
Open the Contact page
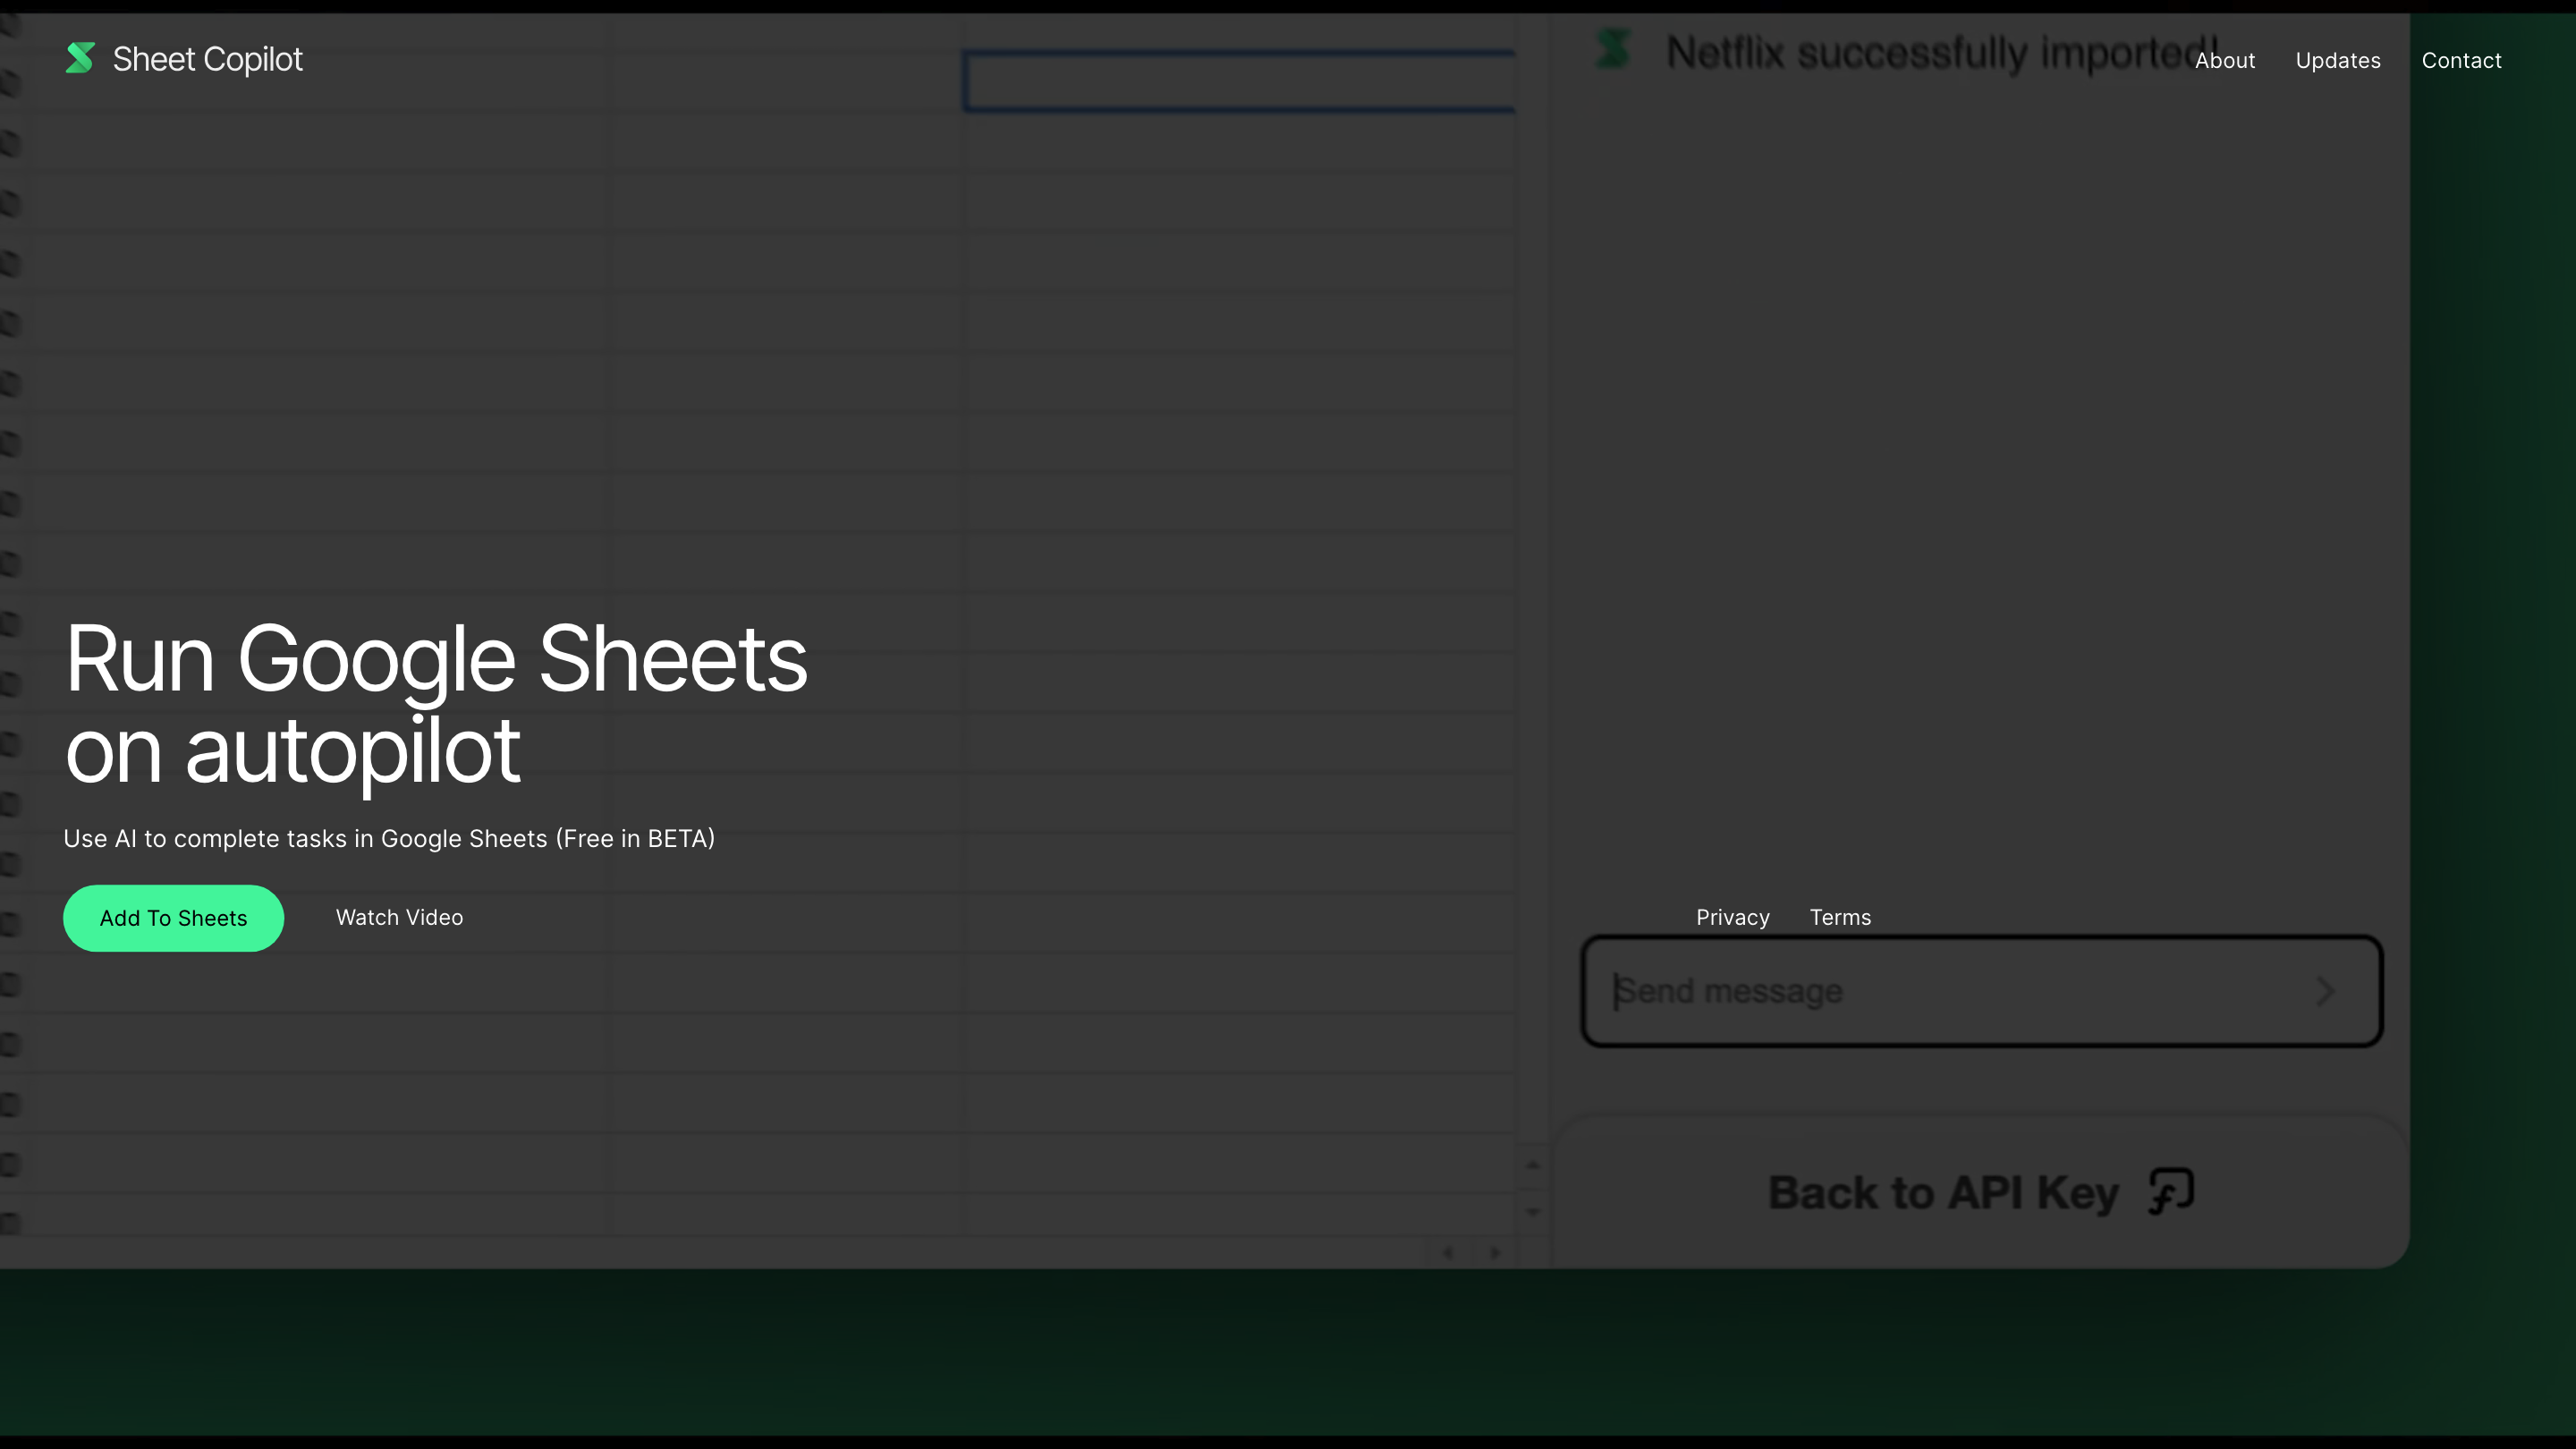pyautogui.click(x=2461, y=60)
